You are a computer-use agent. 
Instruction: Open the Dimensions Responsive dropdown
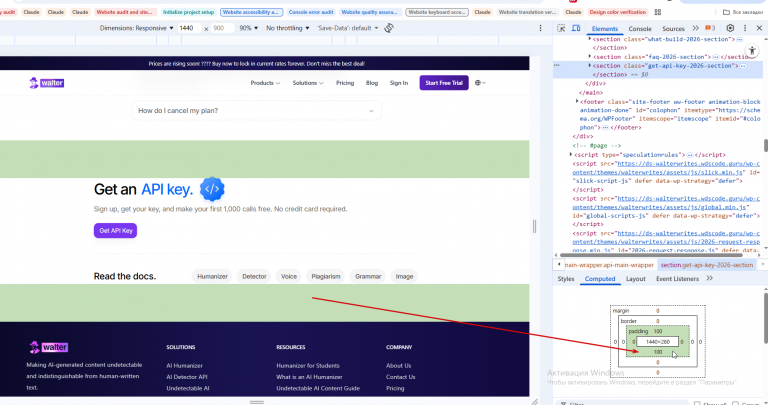coord(136,28)
